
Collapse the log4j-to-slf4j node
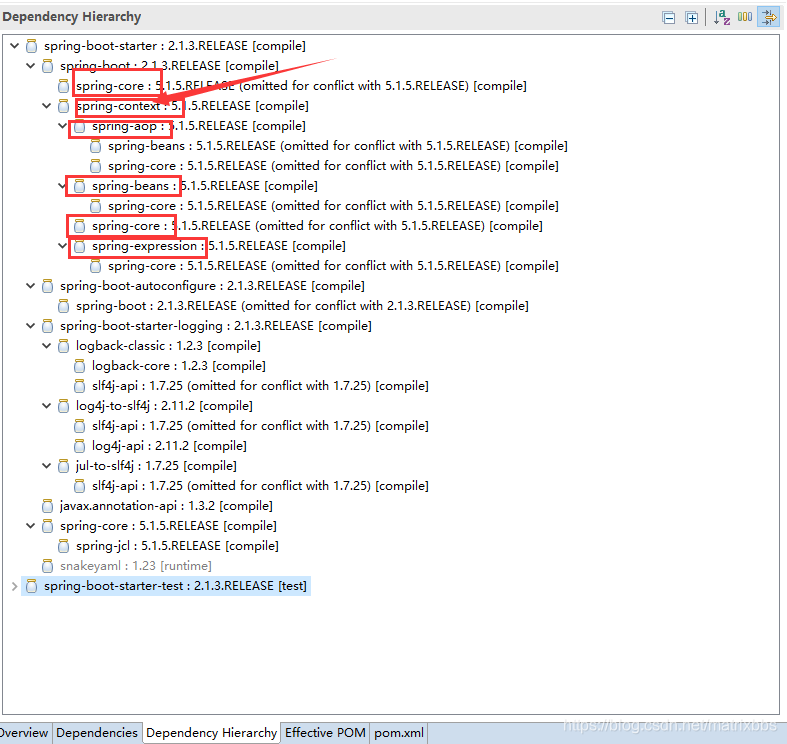point(47,406)
